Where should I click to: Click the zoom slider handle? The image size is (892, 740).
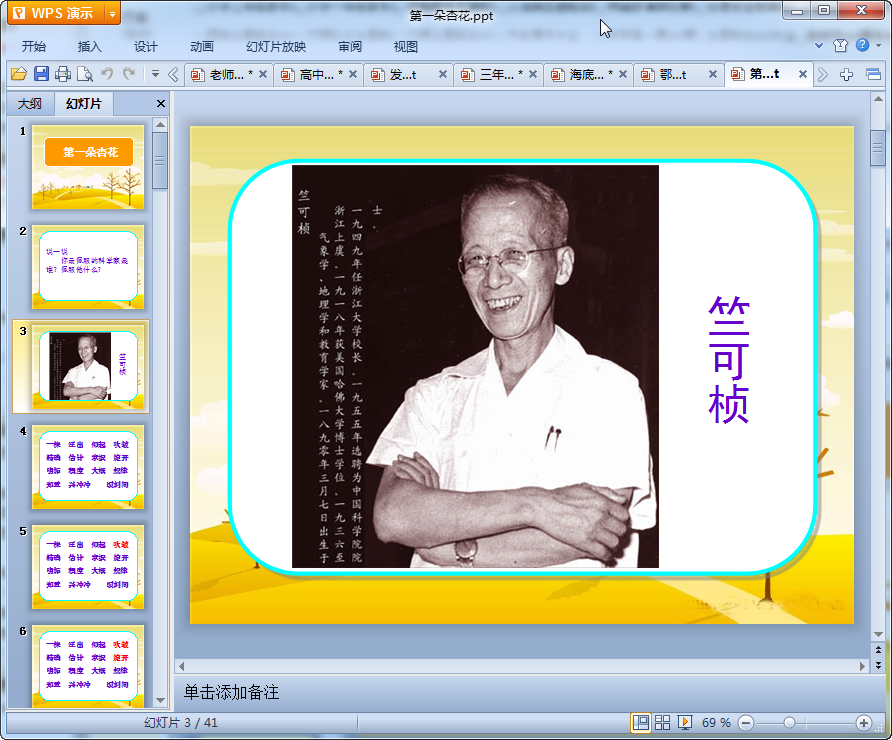tap(789, 723)
